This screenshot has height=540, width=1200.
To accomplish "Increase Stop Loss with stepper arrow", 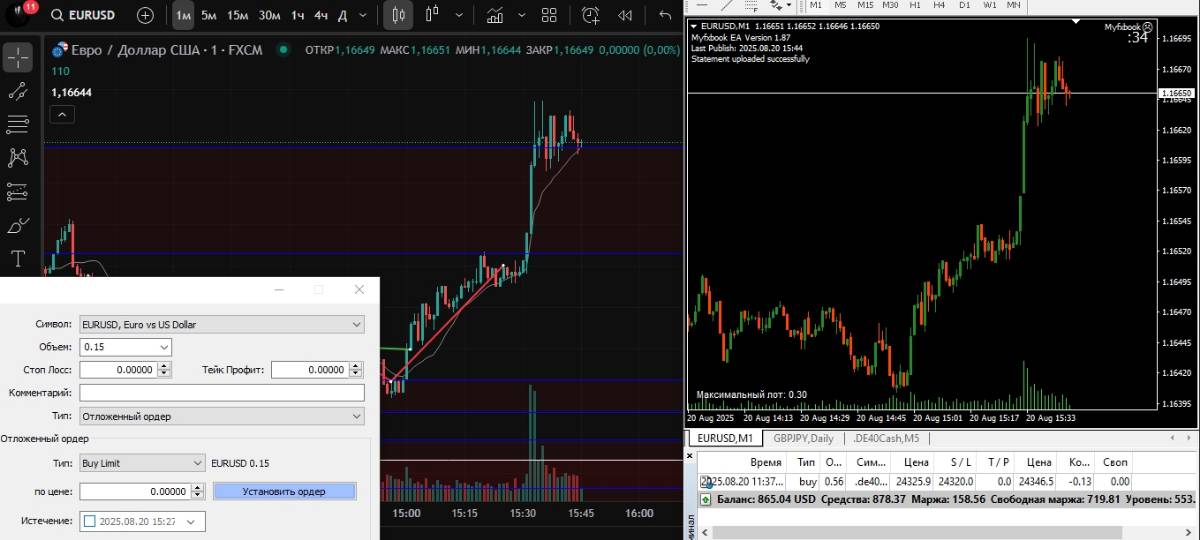I will point(165,366).
